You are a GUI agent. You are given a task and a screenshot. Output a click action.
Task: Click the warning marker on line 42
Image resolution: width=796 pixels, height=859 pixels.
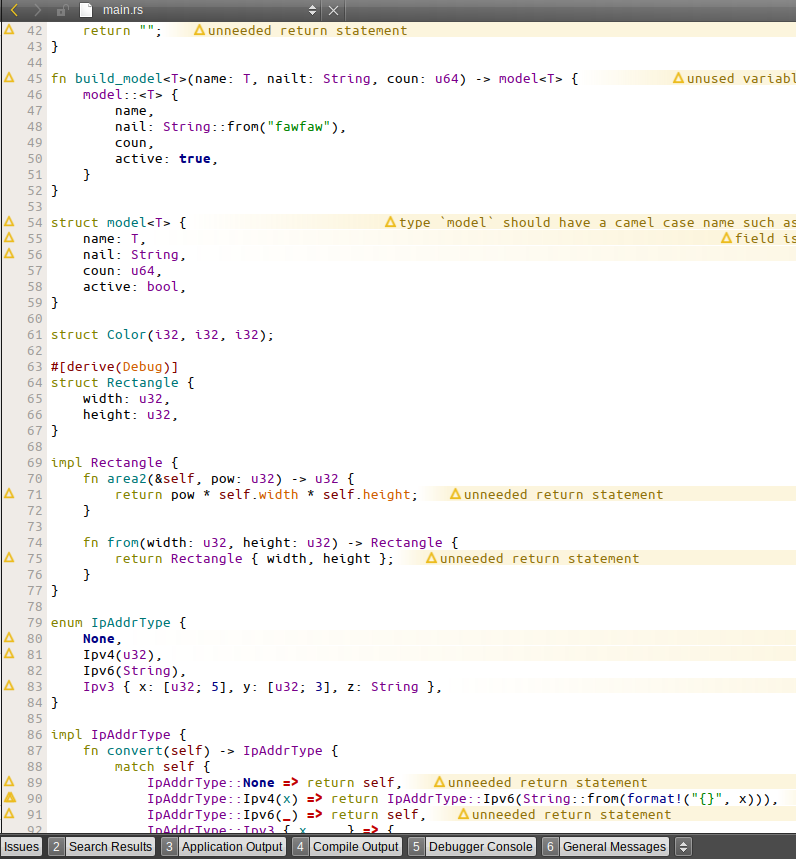coord(9,30)
